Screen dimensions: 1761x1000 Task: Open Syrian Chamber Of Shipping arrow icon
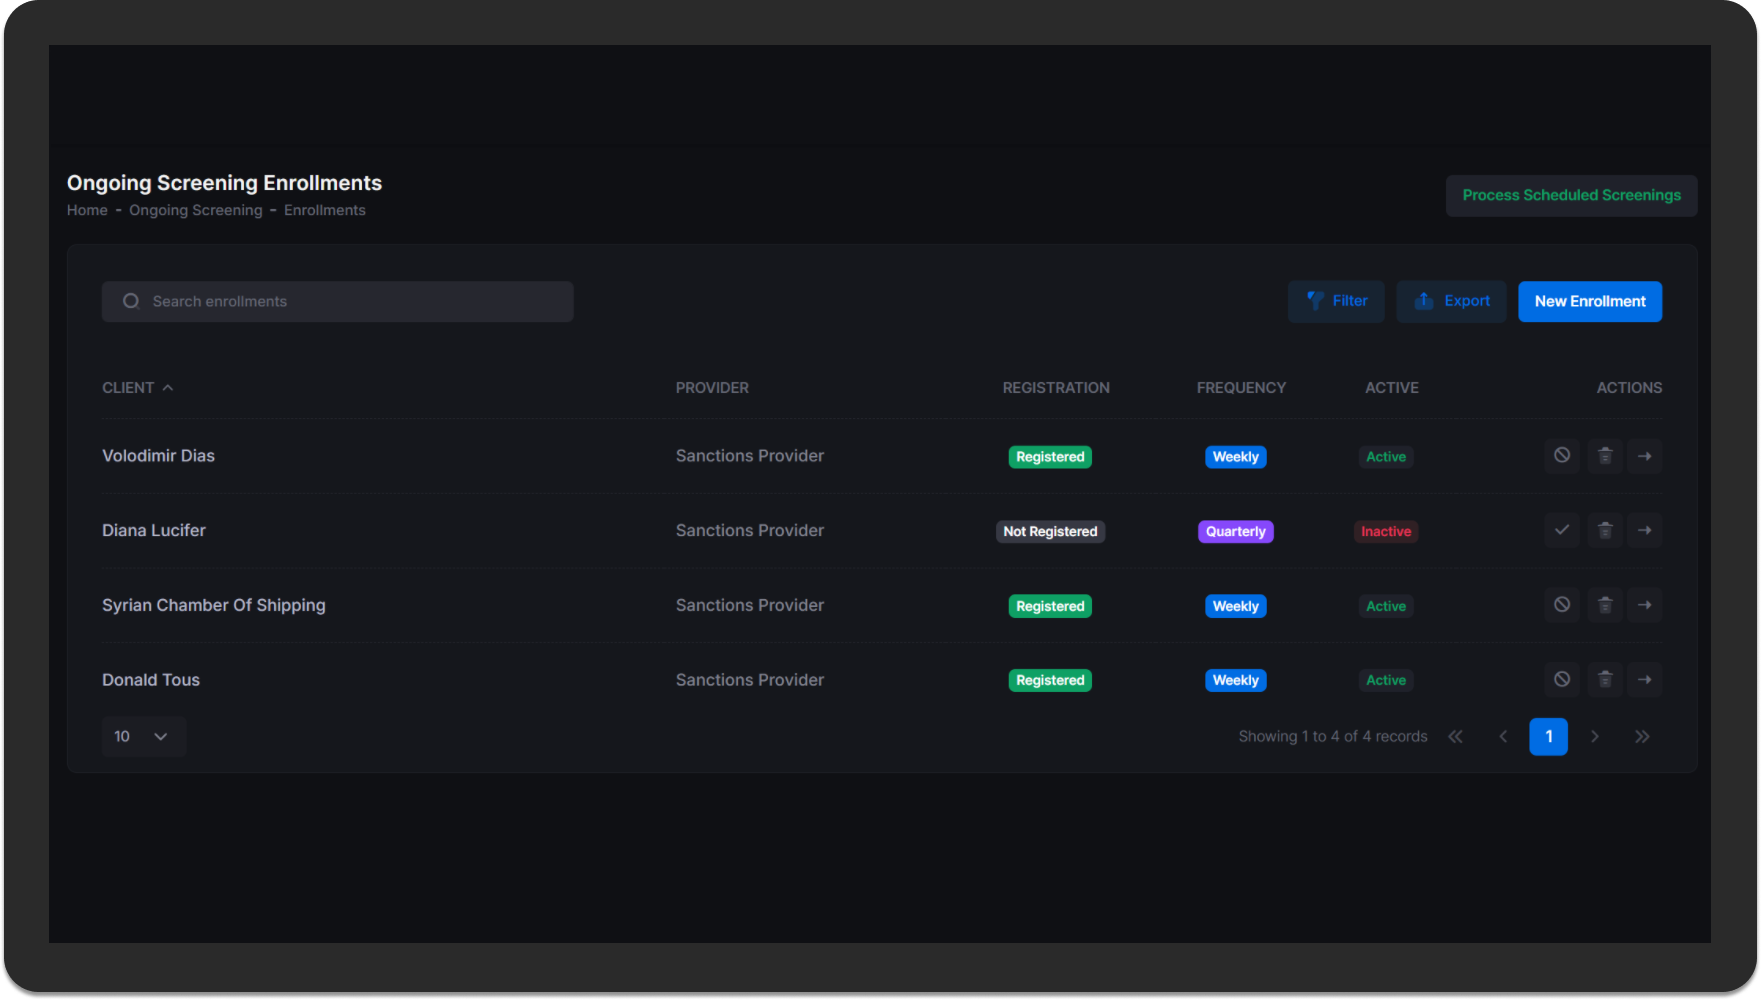point(1644,605)
